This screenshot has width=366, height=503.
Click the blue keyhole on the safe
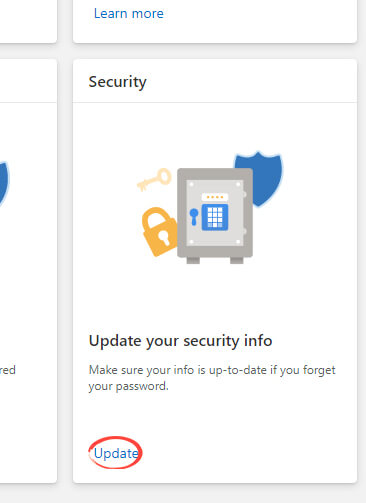194,217
